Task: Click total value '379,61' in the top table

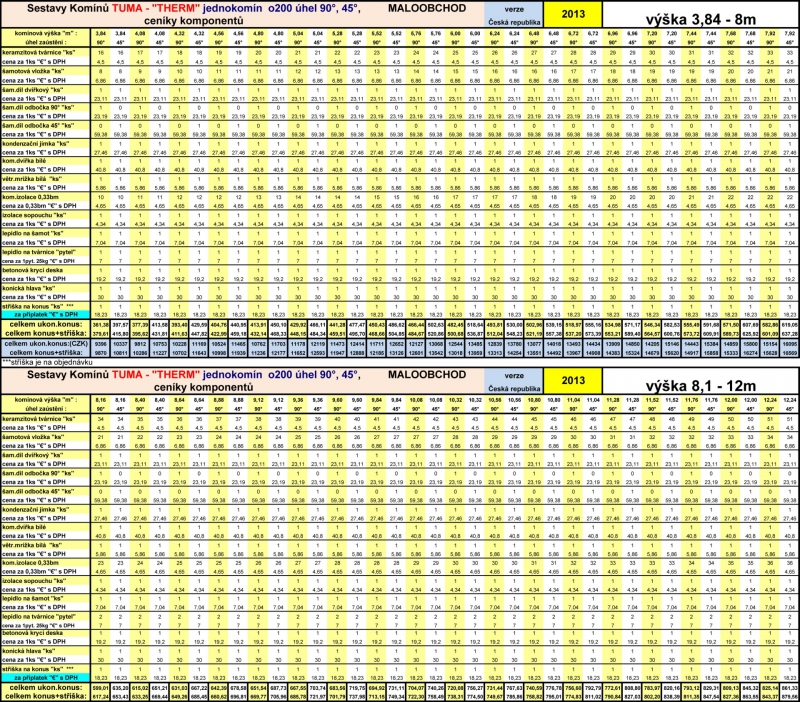Action: 101,334
